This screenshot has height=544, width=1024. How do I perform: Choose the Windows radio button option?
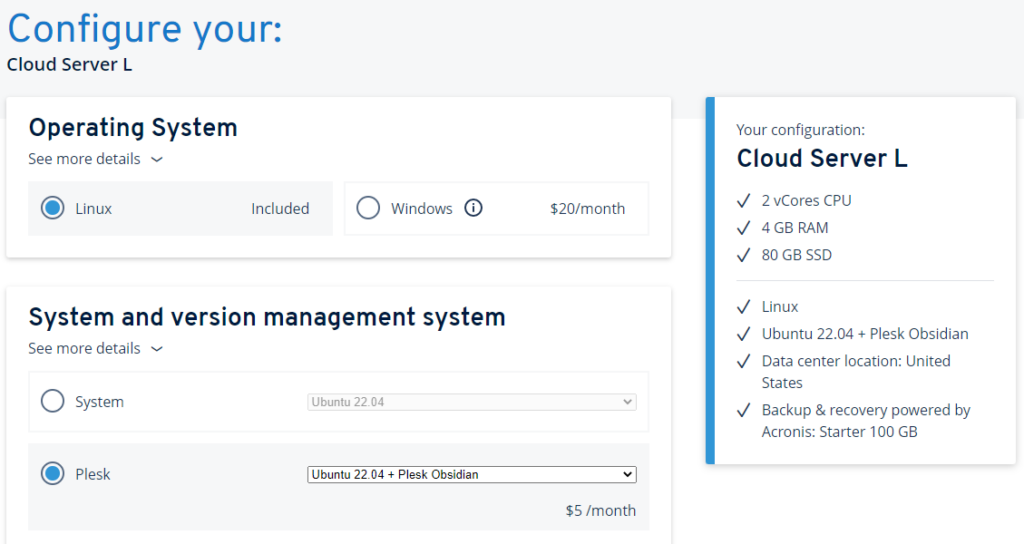click(x=368, y=208)
